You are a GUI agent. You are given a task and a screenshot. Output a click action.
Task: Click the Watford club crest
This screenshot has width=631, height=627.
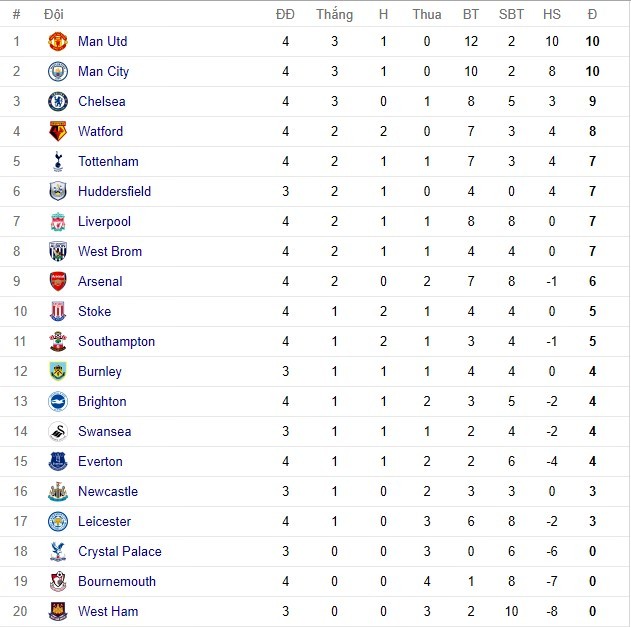pyautogui.click(x=57, y=131)
